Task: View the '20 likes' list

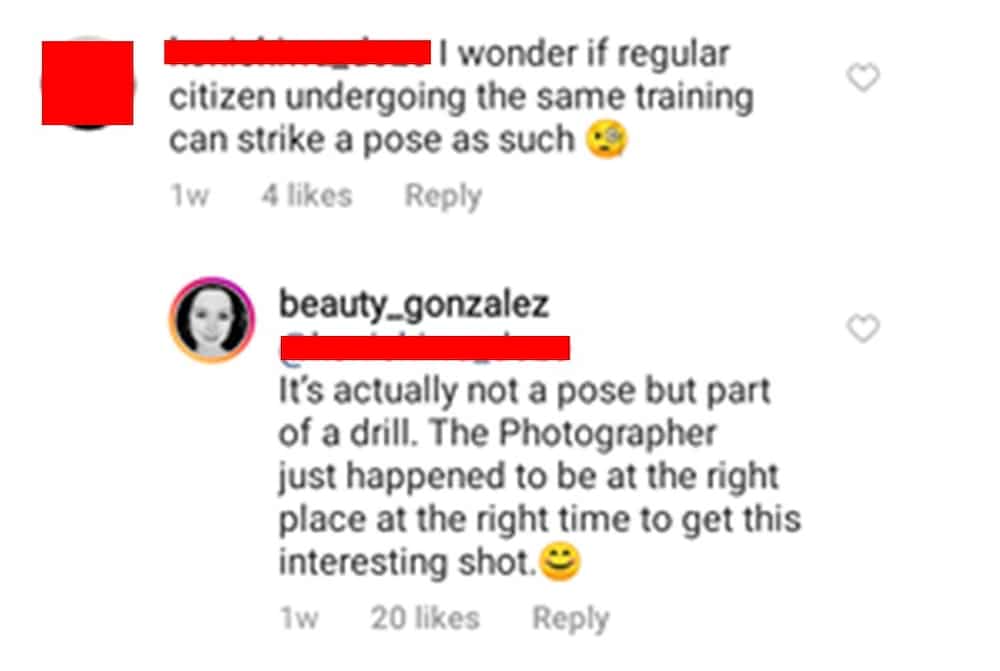Action: tap(425, 618)
